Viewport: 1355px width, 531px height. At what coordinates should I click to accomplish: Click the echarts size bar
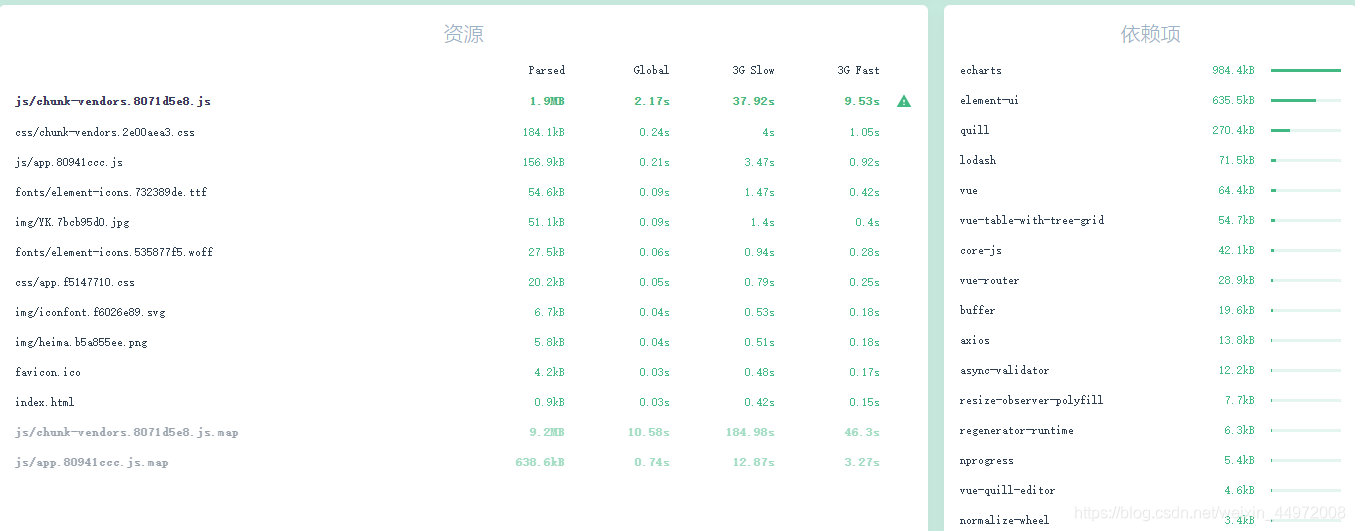tap(1306, 70)
